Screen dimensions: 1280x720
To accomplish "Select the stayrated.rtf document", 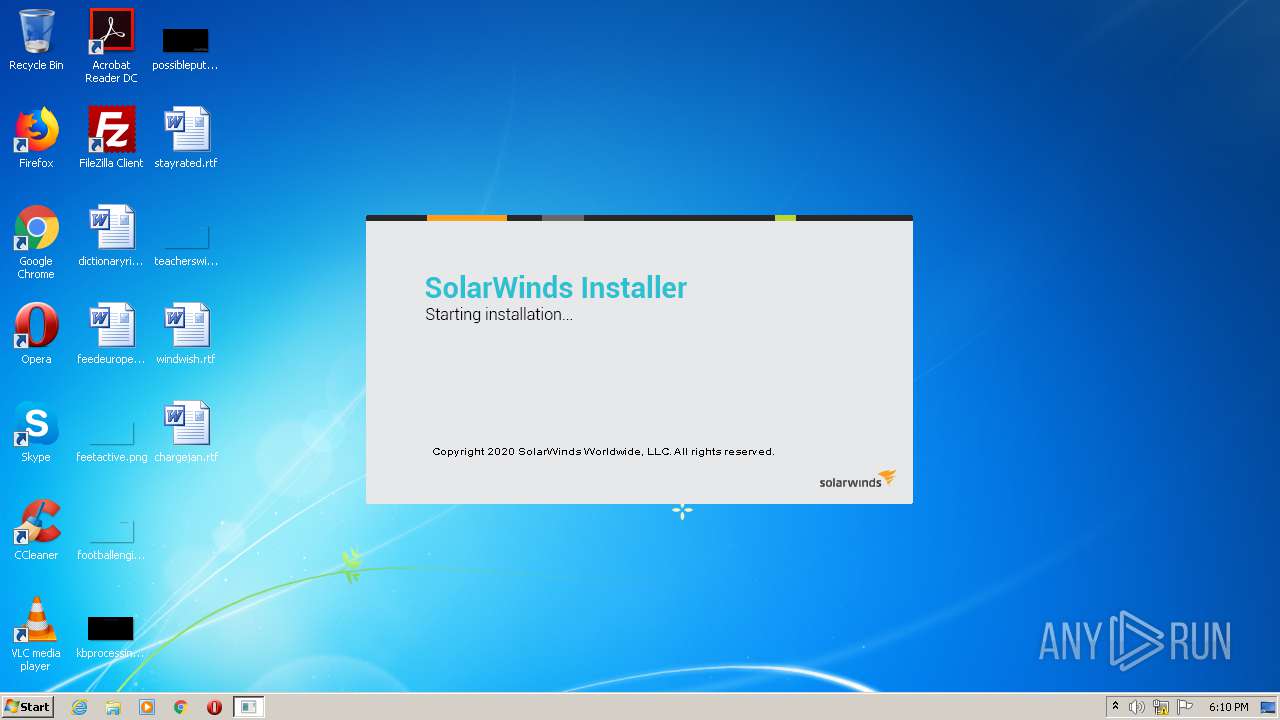I will coord(185,138).
